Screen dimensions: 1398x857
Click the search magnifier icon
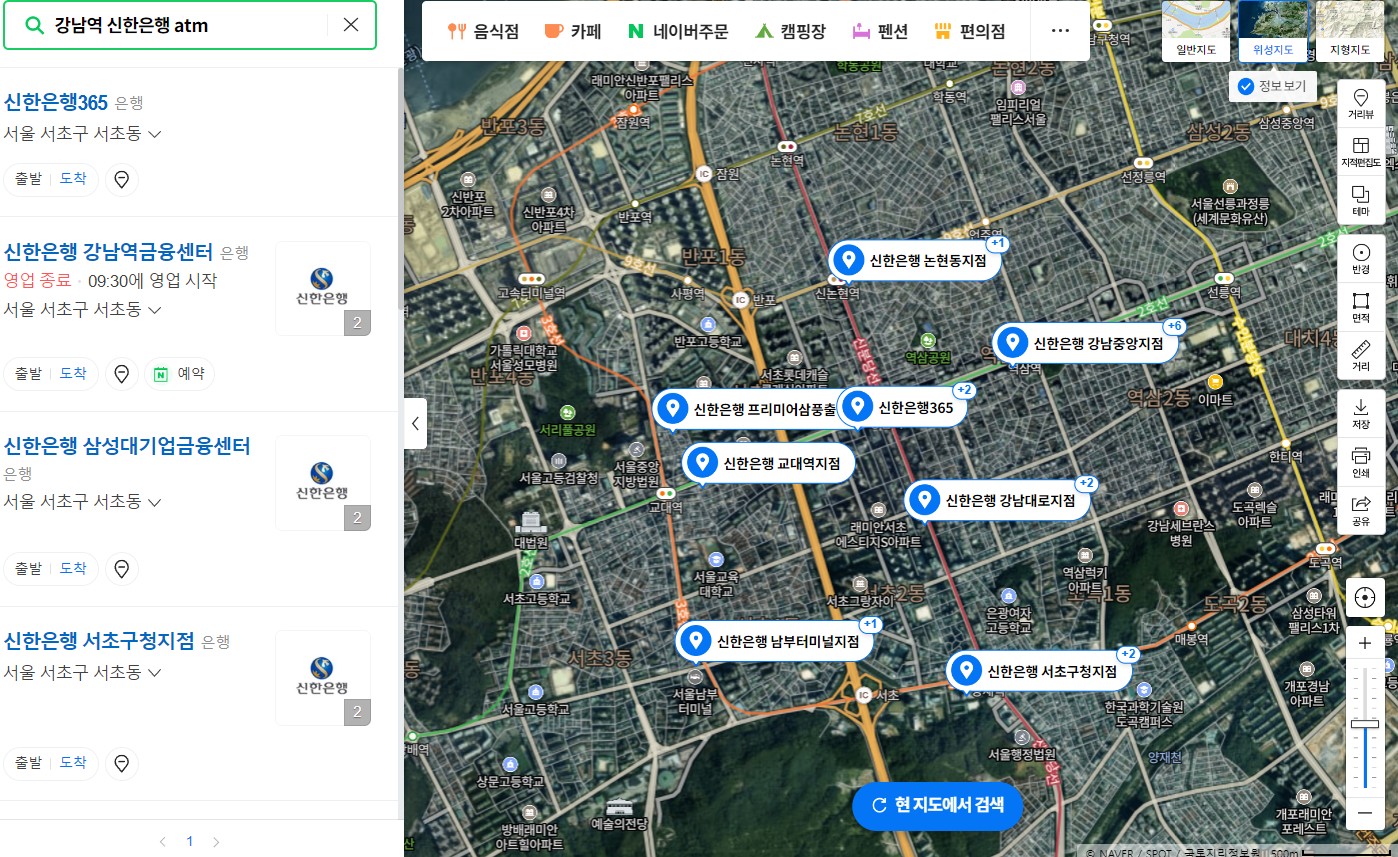click(x=34, y=26)
